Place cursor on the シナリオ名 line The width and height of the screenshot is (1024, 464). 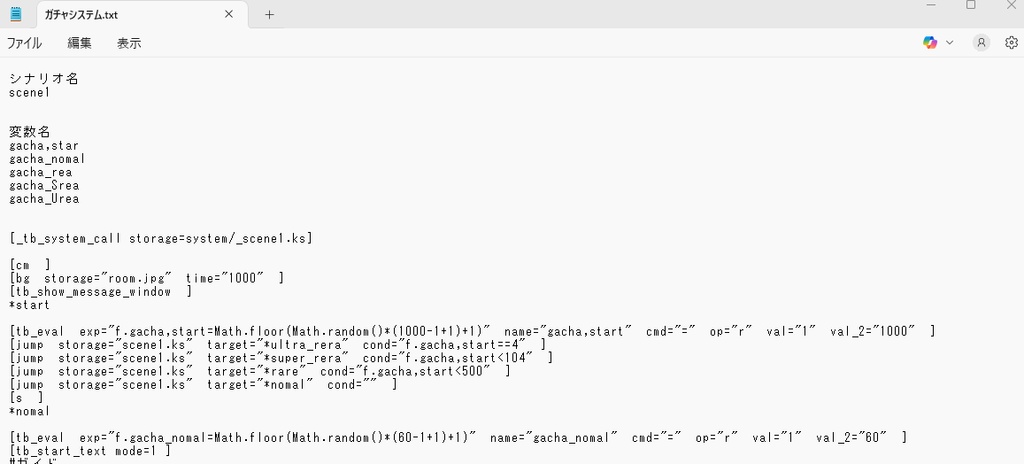44,78
